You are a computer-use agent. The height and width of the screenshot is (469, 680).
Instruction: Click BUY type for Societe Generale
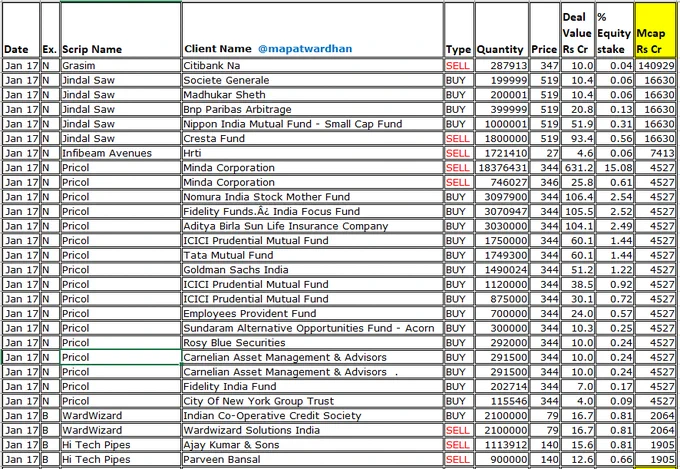[459, 80]
